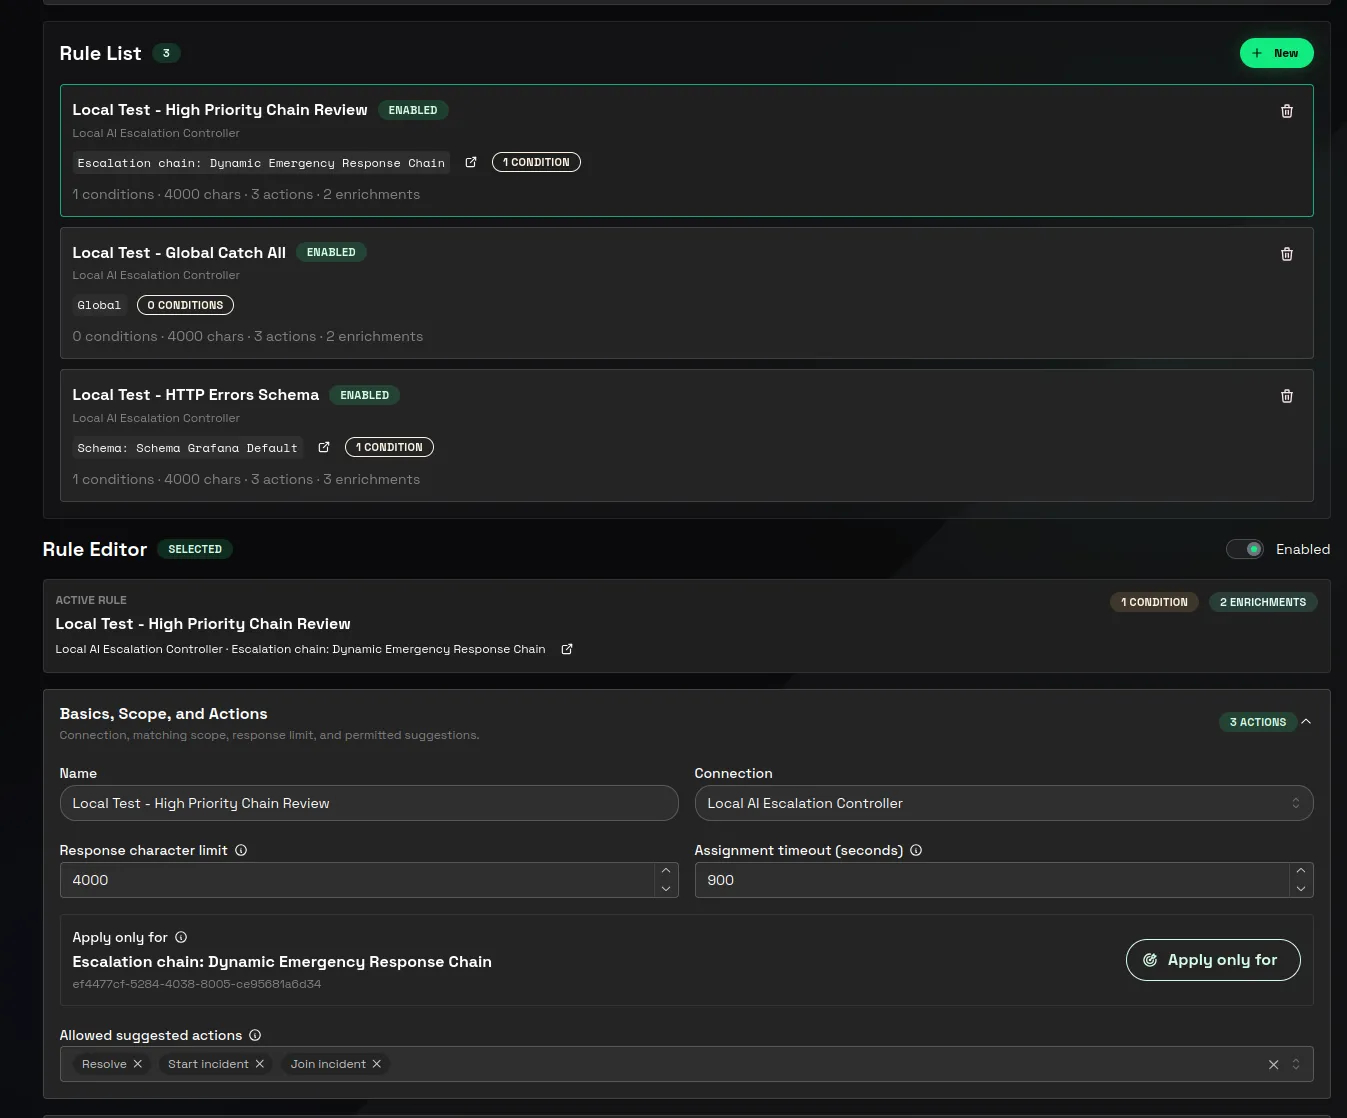Edit the rule Name input field
This screenshot has width=1347, height=1118.
(x=369, y=803)
